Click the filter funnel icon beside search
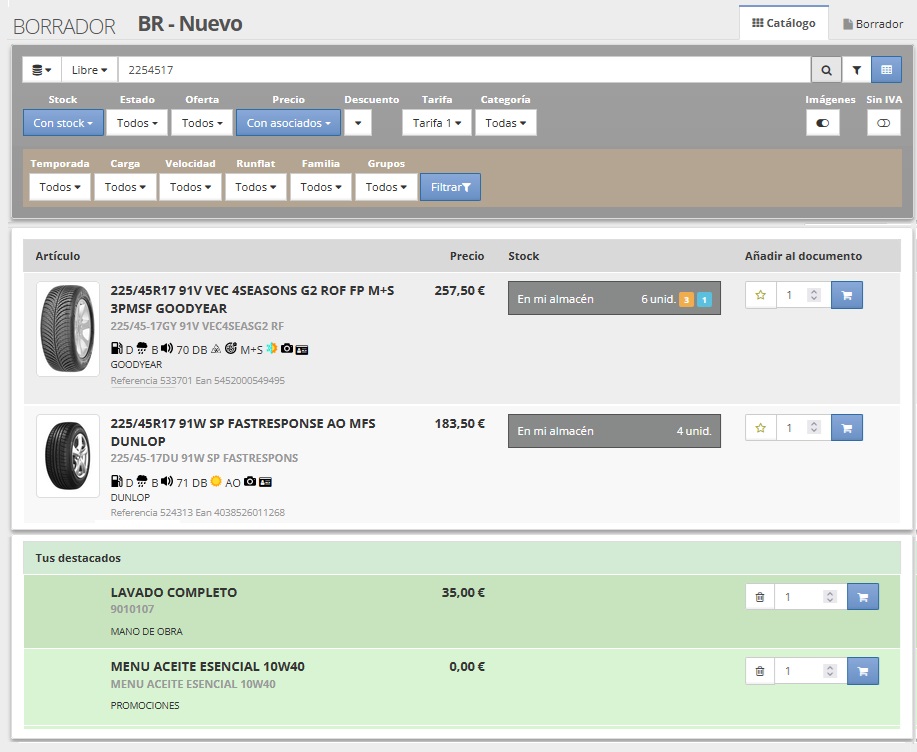The height and width of the screenshot is (752, 917). (857, 70)
